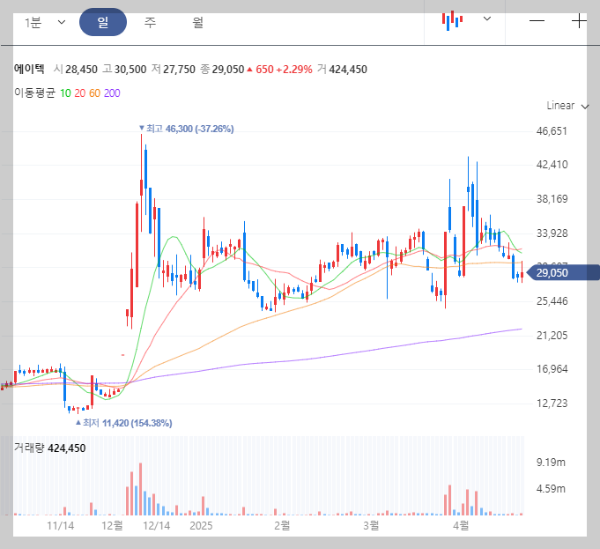The image size is (600, 549).
Task: Click the 최저 11,420 low marker
Action: point(124,423)
